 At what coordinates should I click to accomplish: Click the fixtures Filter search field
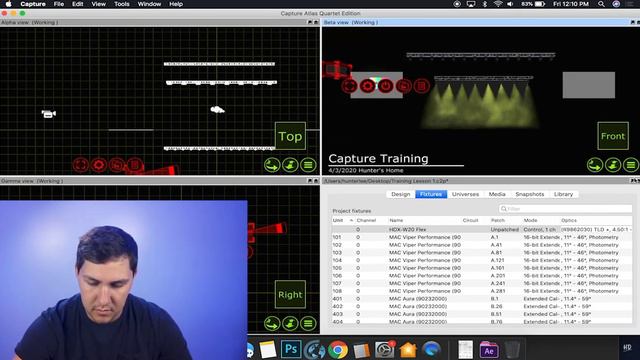(x=565, y=209)
